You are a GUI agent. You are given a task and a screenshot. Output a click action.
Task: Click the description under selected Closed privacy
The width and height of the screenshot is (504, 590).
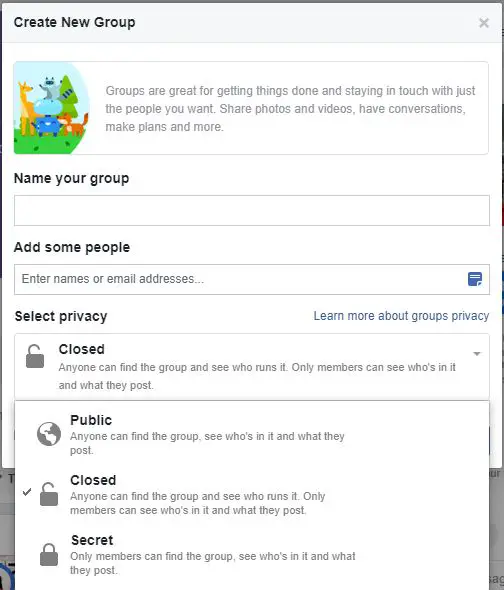(x=257, y=376)
